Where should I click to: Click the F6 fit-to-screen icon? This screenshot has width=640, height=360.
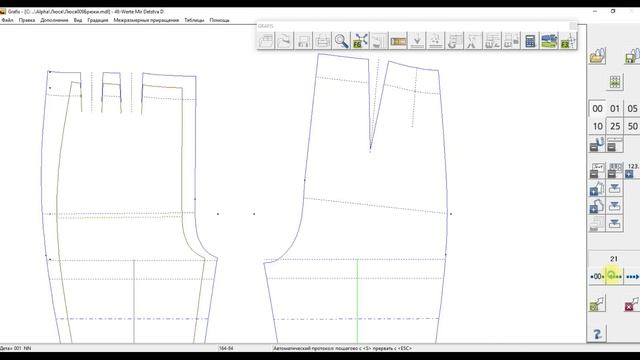(360, 41)
